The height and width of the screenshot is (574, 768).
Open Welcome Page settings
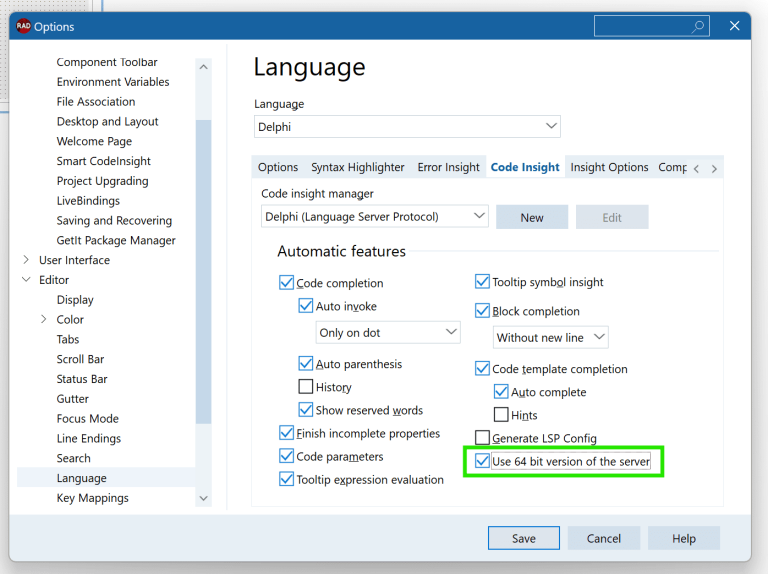[94, 141]
